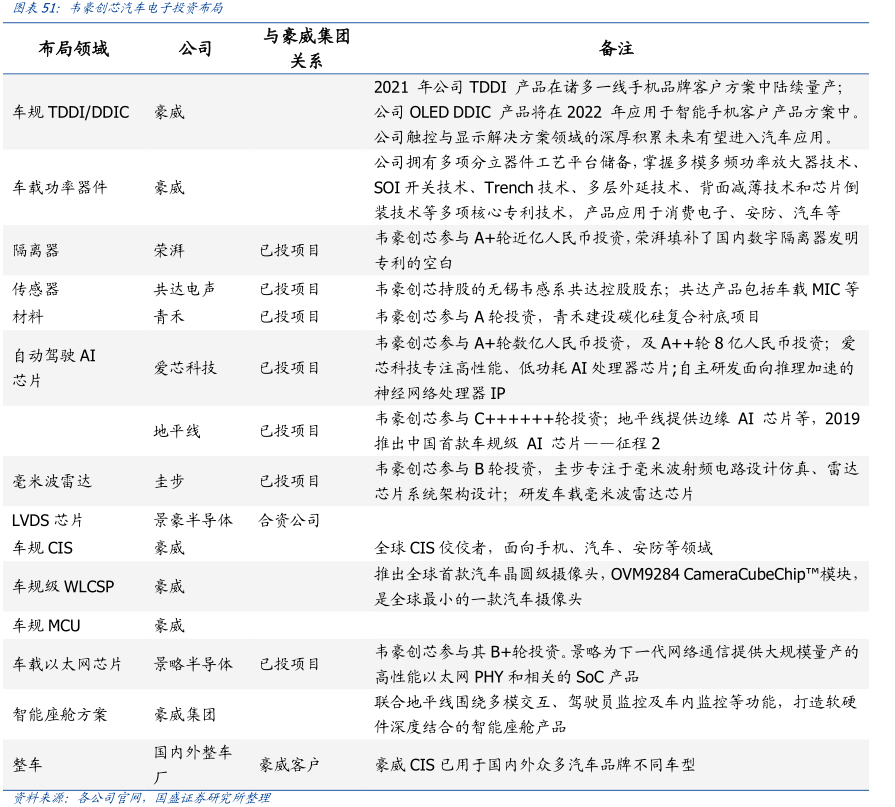Click "已投项目" in the 景略半导体 row

point(289,664)
